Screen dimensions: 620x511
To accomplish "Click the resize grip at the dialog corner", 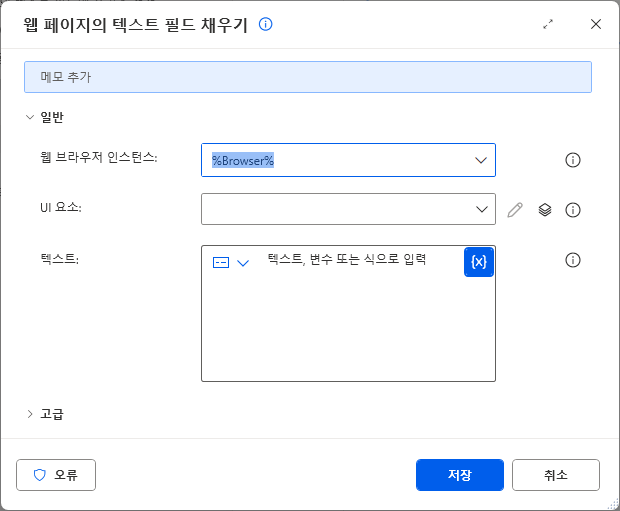I will [613, 504].
